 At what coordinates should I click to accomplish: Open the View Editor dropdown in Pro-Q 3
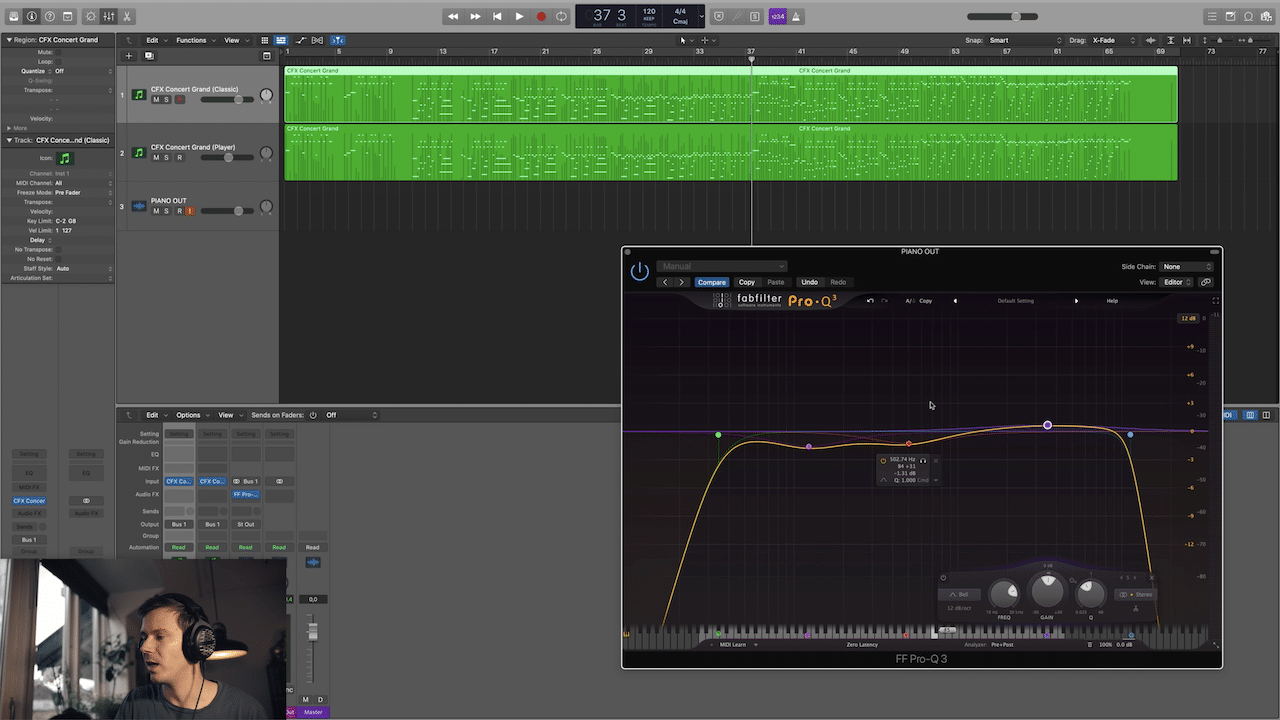(x=1176, y=282)
